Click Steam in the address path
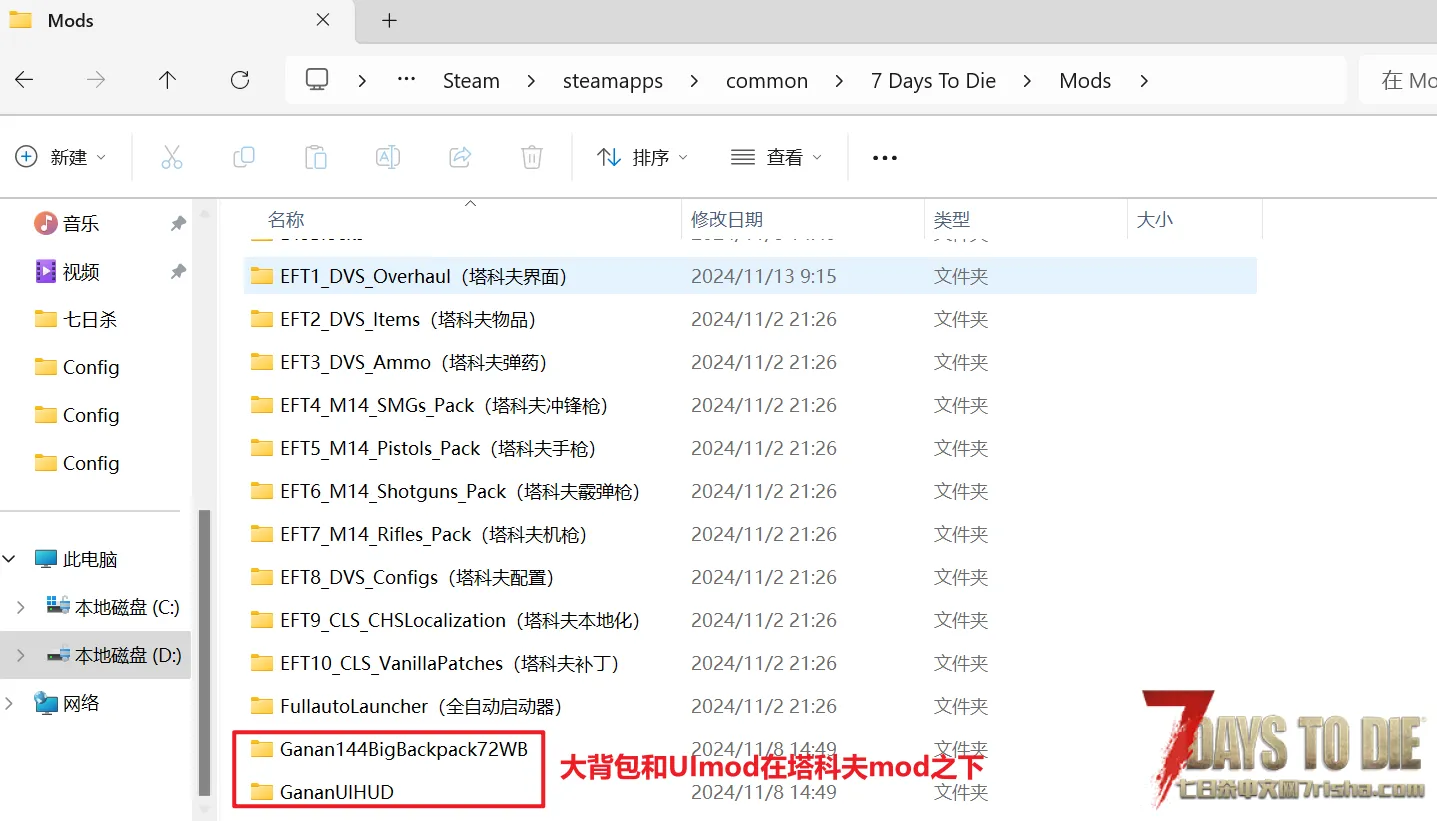Screen dimensions: 1437x821 point(471,81)
